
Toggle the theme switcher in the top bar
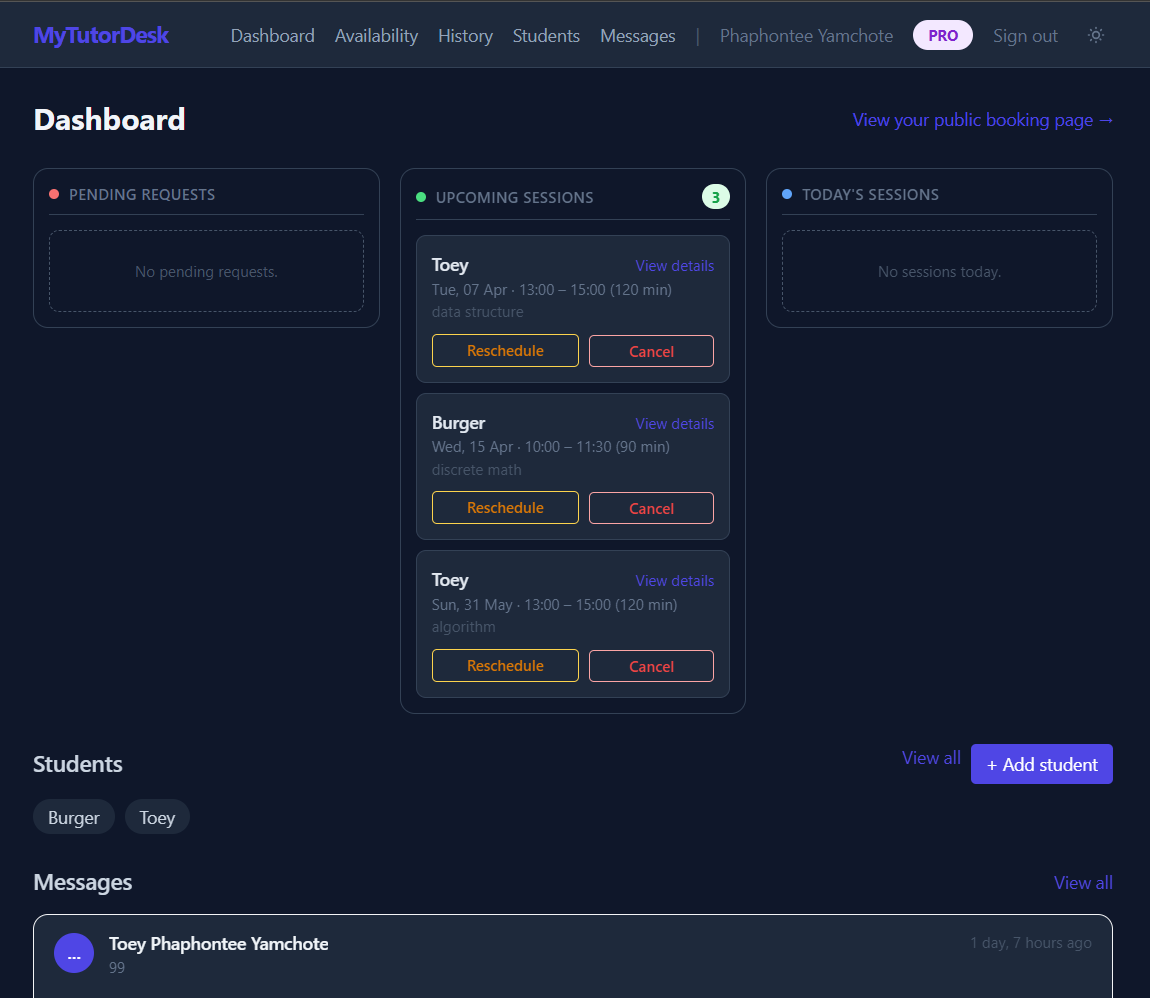[x=1096, y=35]
